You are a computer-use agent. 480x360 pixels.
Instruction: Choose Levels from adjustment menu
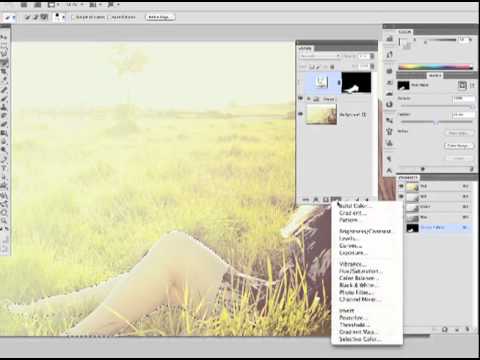pos(349,238)
